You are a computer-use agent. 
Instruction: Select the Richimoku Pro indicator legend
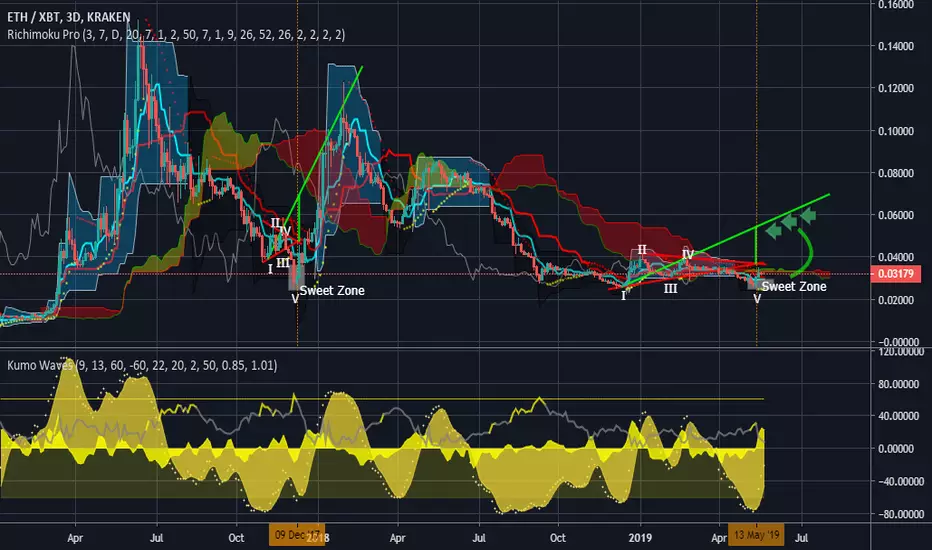[x=176, y=34]
